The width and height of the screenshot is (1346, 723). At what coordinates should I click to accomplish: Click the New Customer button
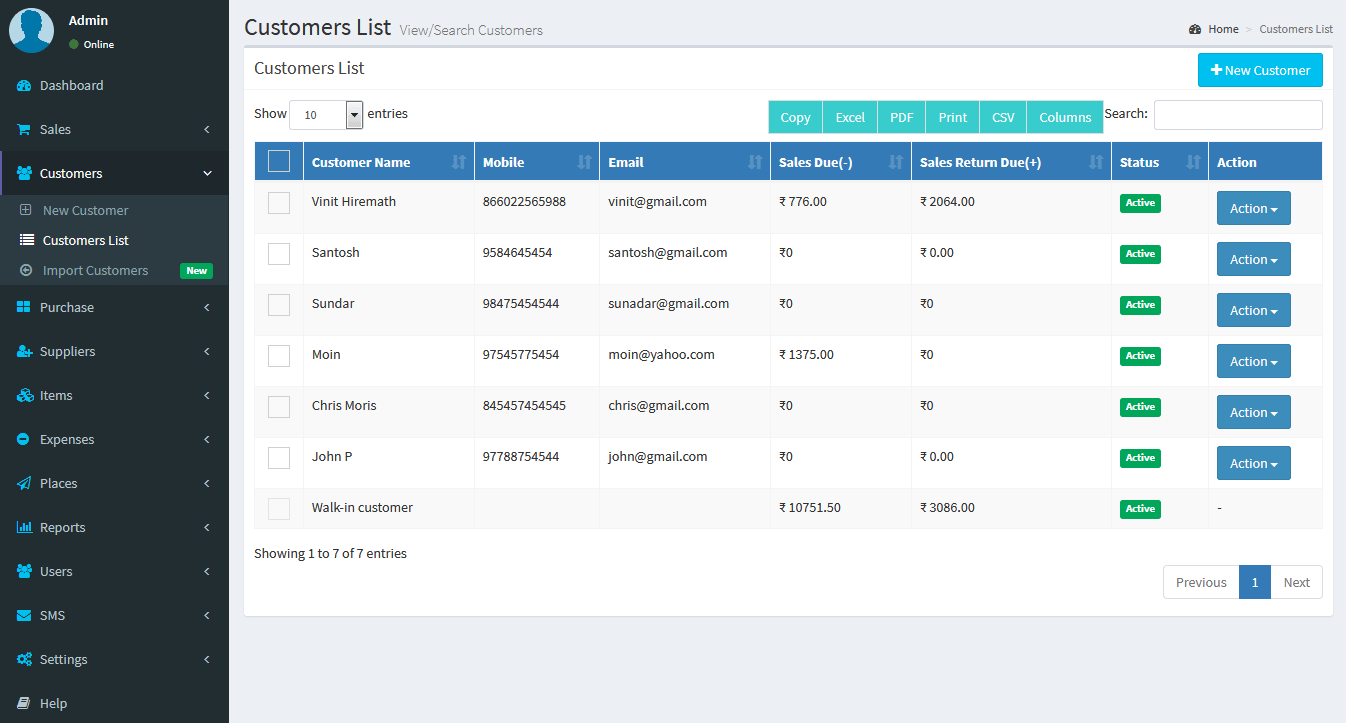point(1260,70)
